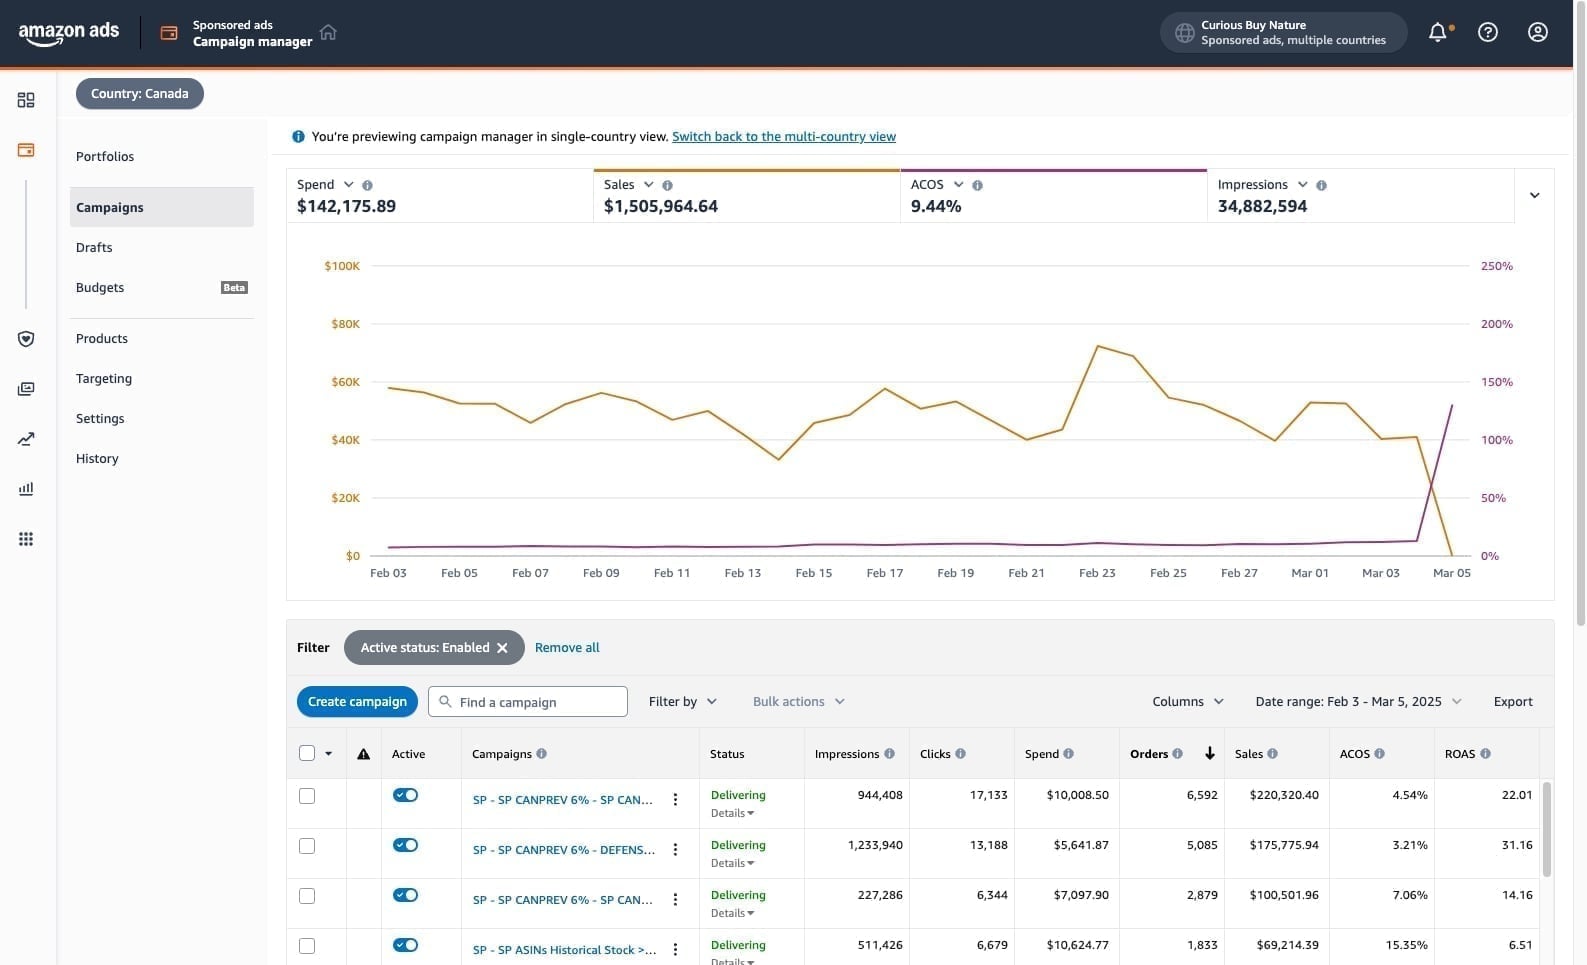The height and width of the screenshot is (965, 1587).
Task: Open Drafts in the sidebar
Action: coord(94,248)
